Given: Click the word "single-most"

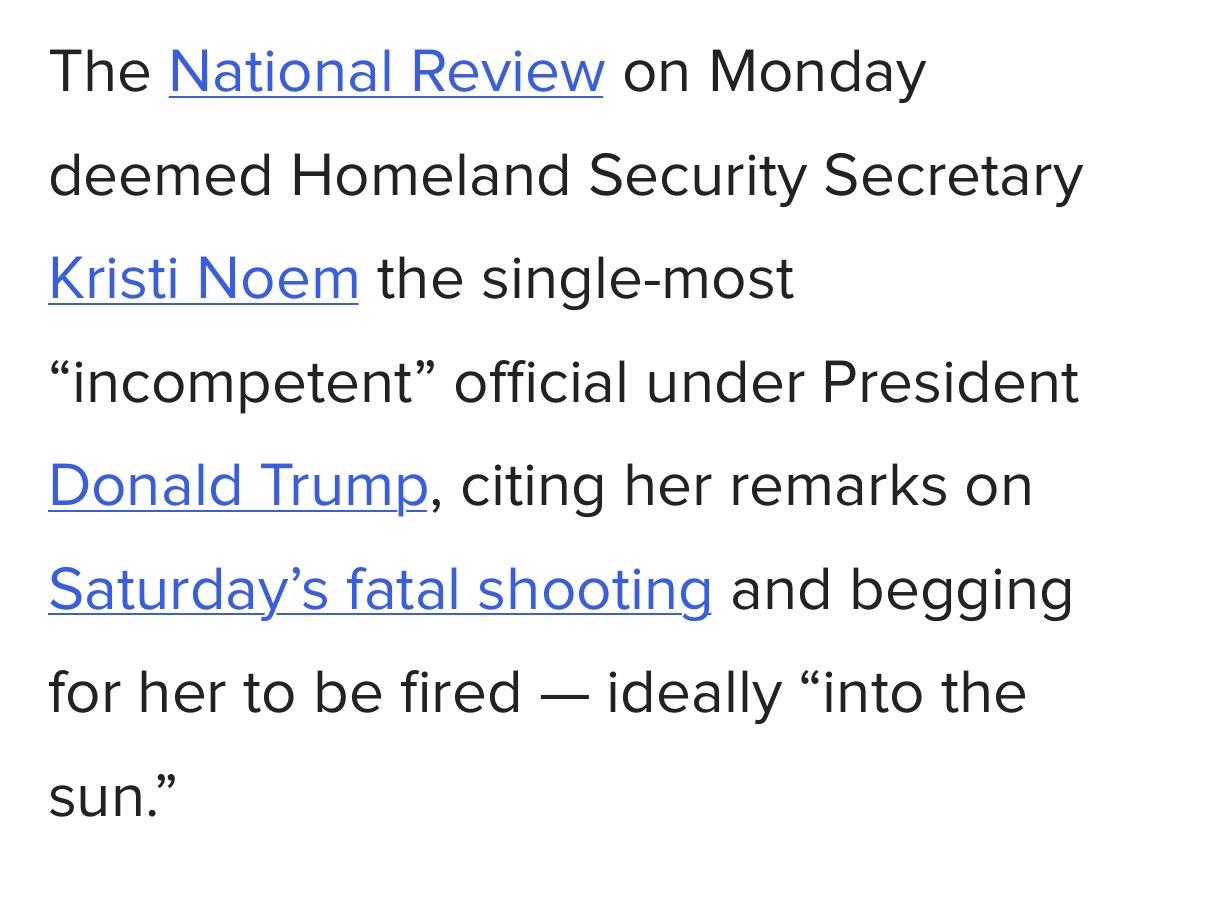Looking at the screenshot, I should (638, 279).
